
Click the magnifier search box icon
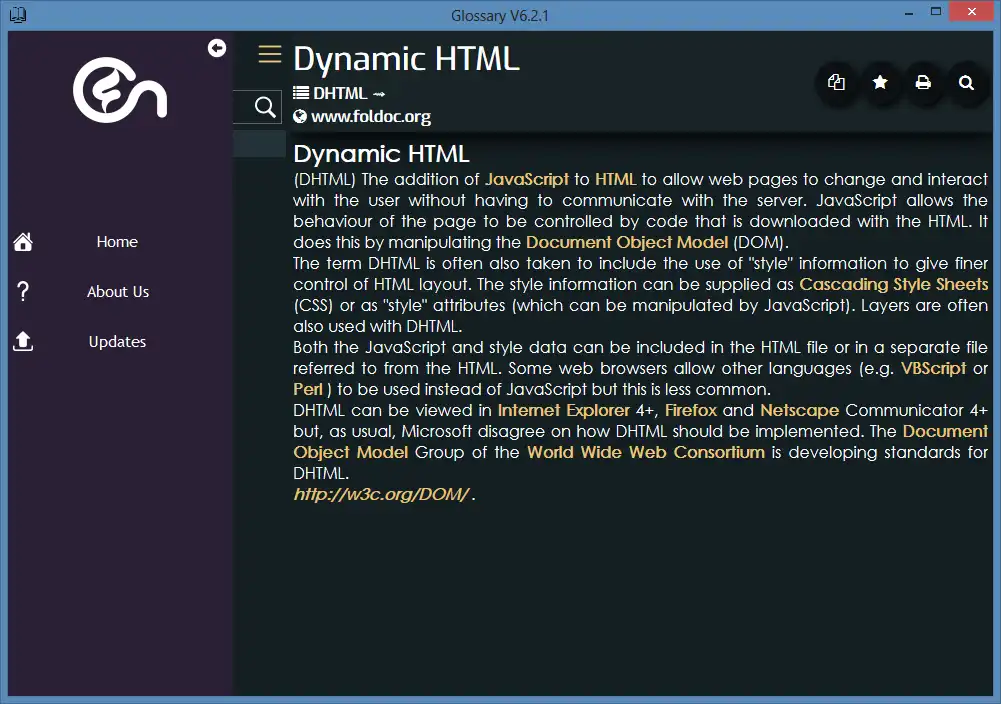click(265, 107)
